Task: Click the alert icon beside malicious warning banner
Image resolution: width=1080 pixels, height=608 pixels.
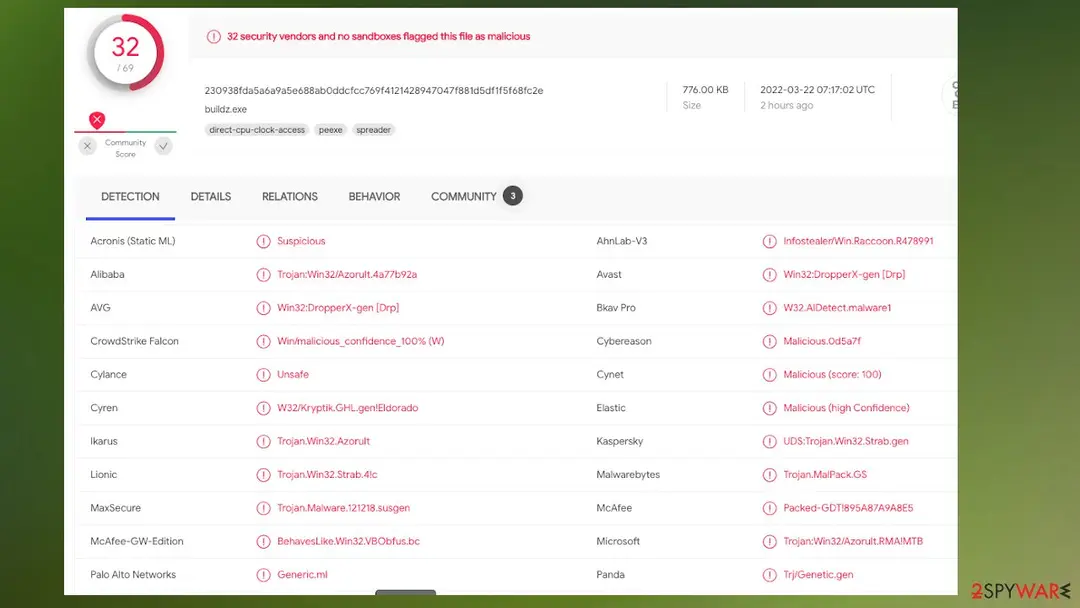Action: pyautogui.click(x=214, y=36)
